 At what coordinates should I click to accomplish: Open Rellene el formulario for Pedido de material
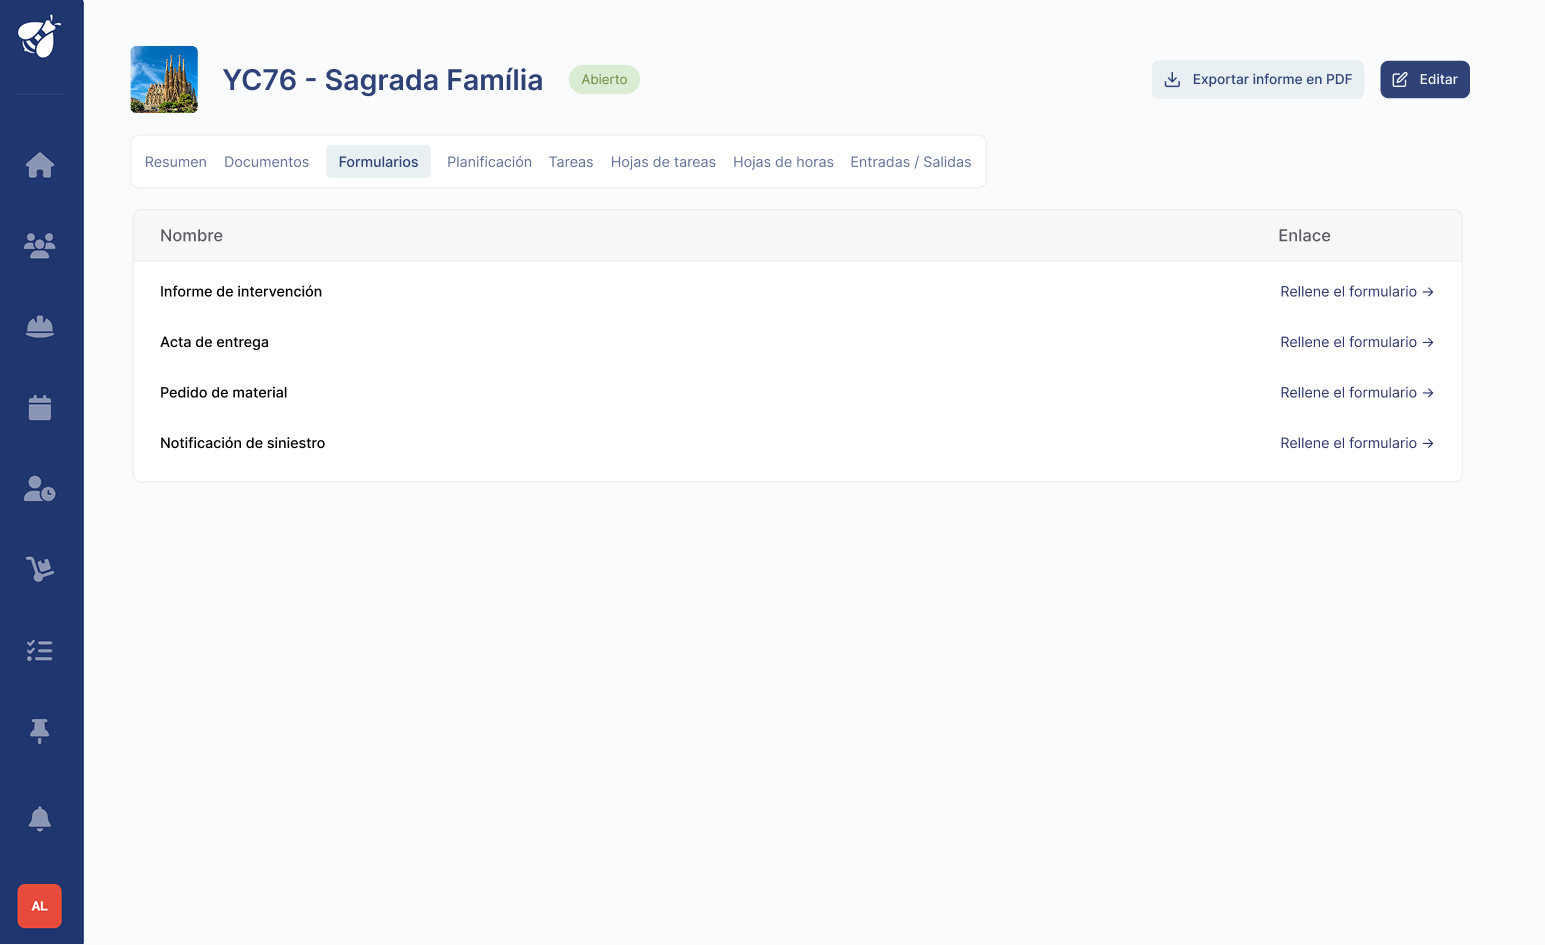[x=1357, y=393]
